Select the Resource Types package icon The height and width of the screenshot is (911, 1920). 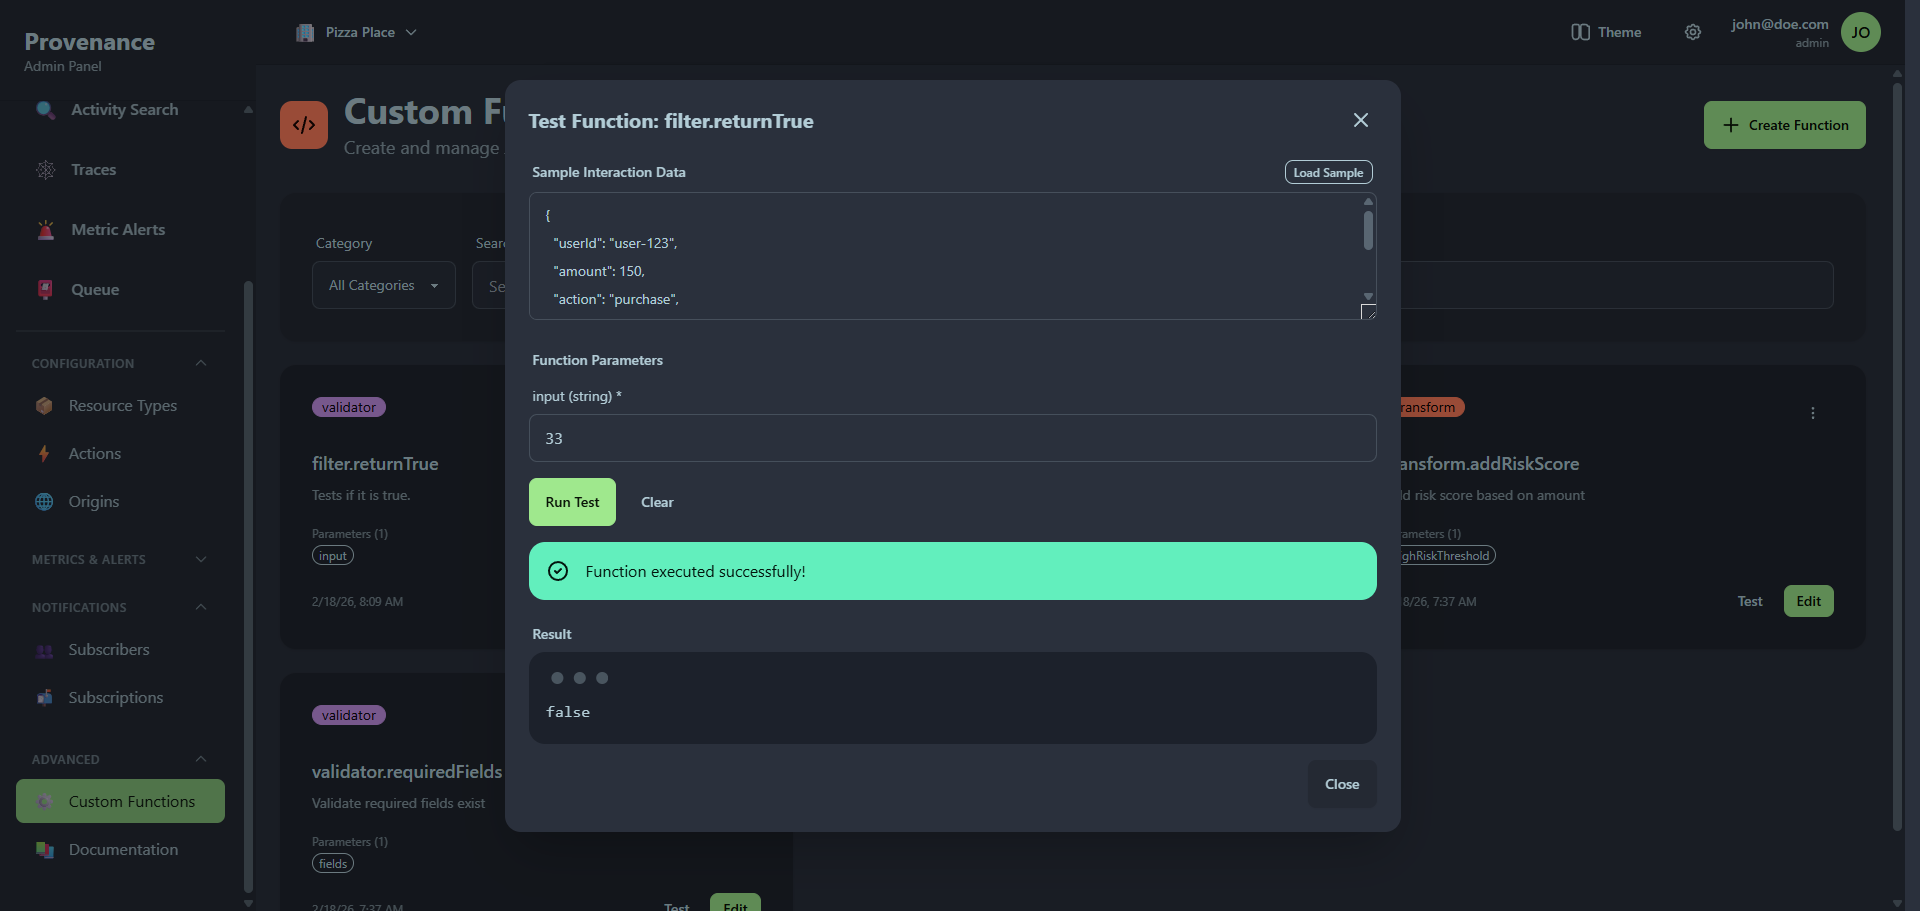pos(44,406)
